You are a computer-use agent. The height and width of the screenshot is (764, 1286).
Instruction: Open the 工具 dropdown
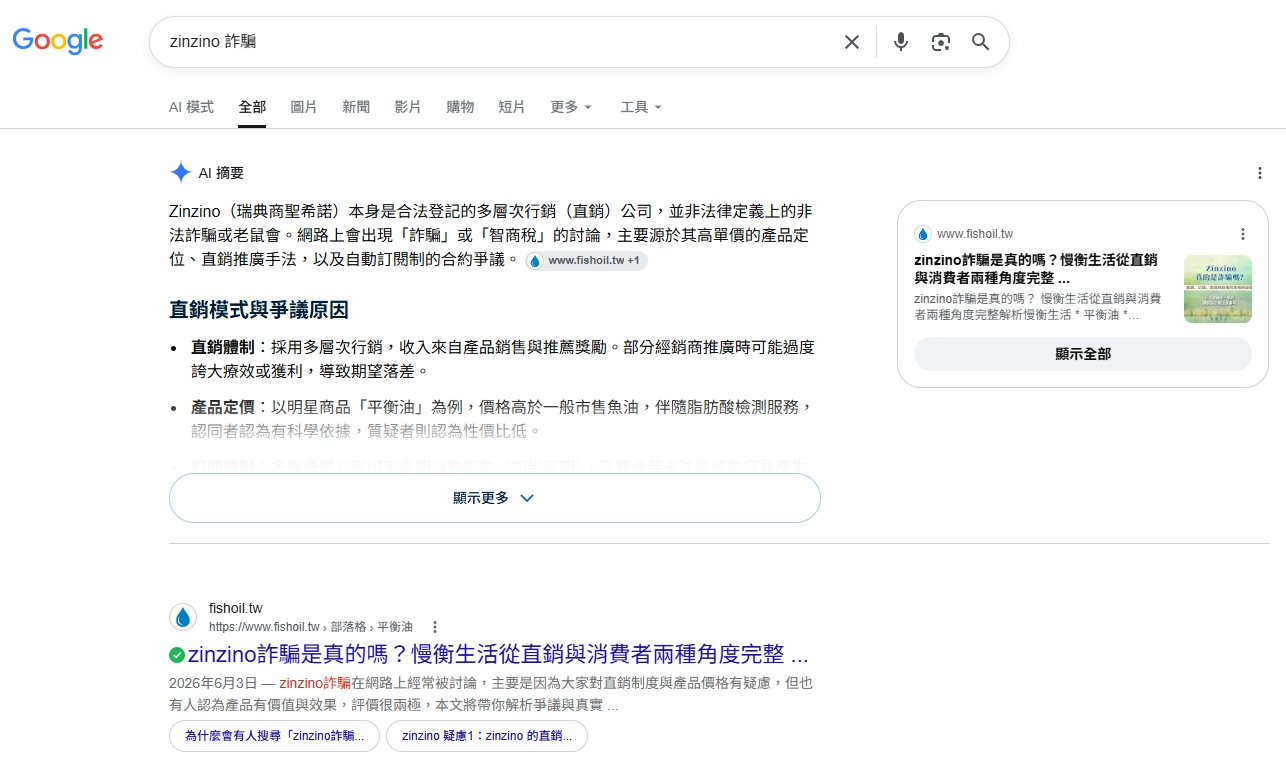[x=641, y=107]
